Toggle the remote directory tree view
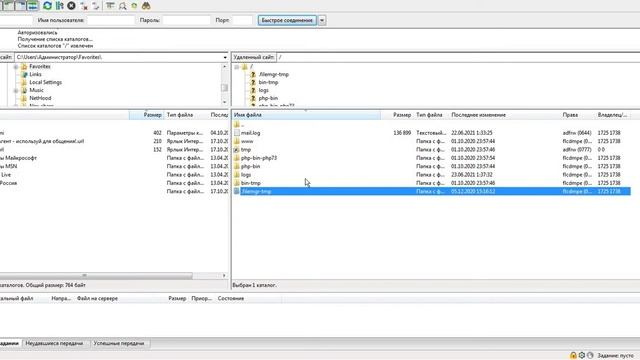The image size is (640, 360). [20, 6]
